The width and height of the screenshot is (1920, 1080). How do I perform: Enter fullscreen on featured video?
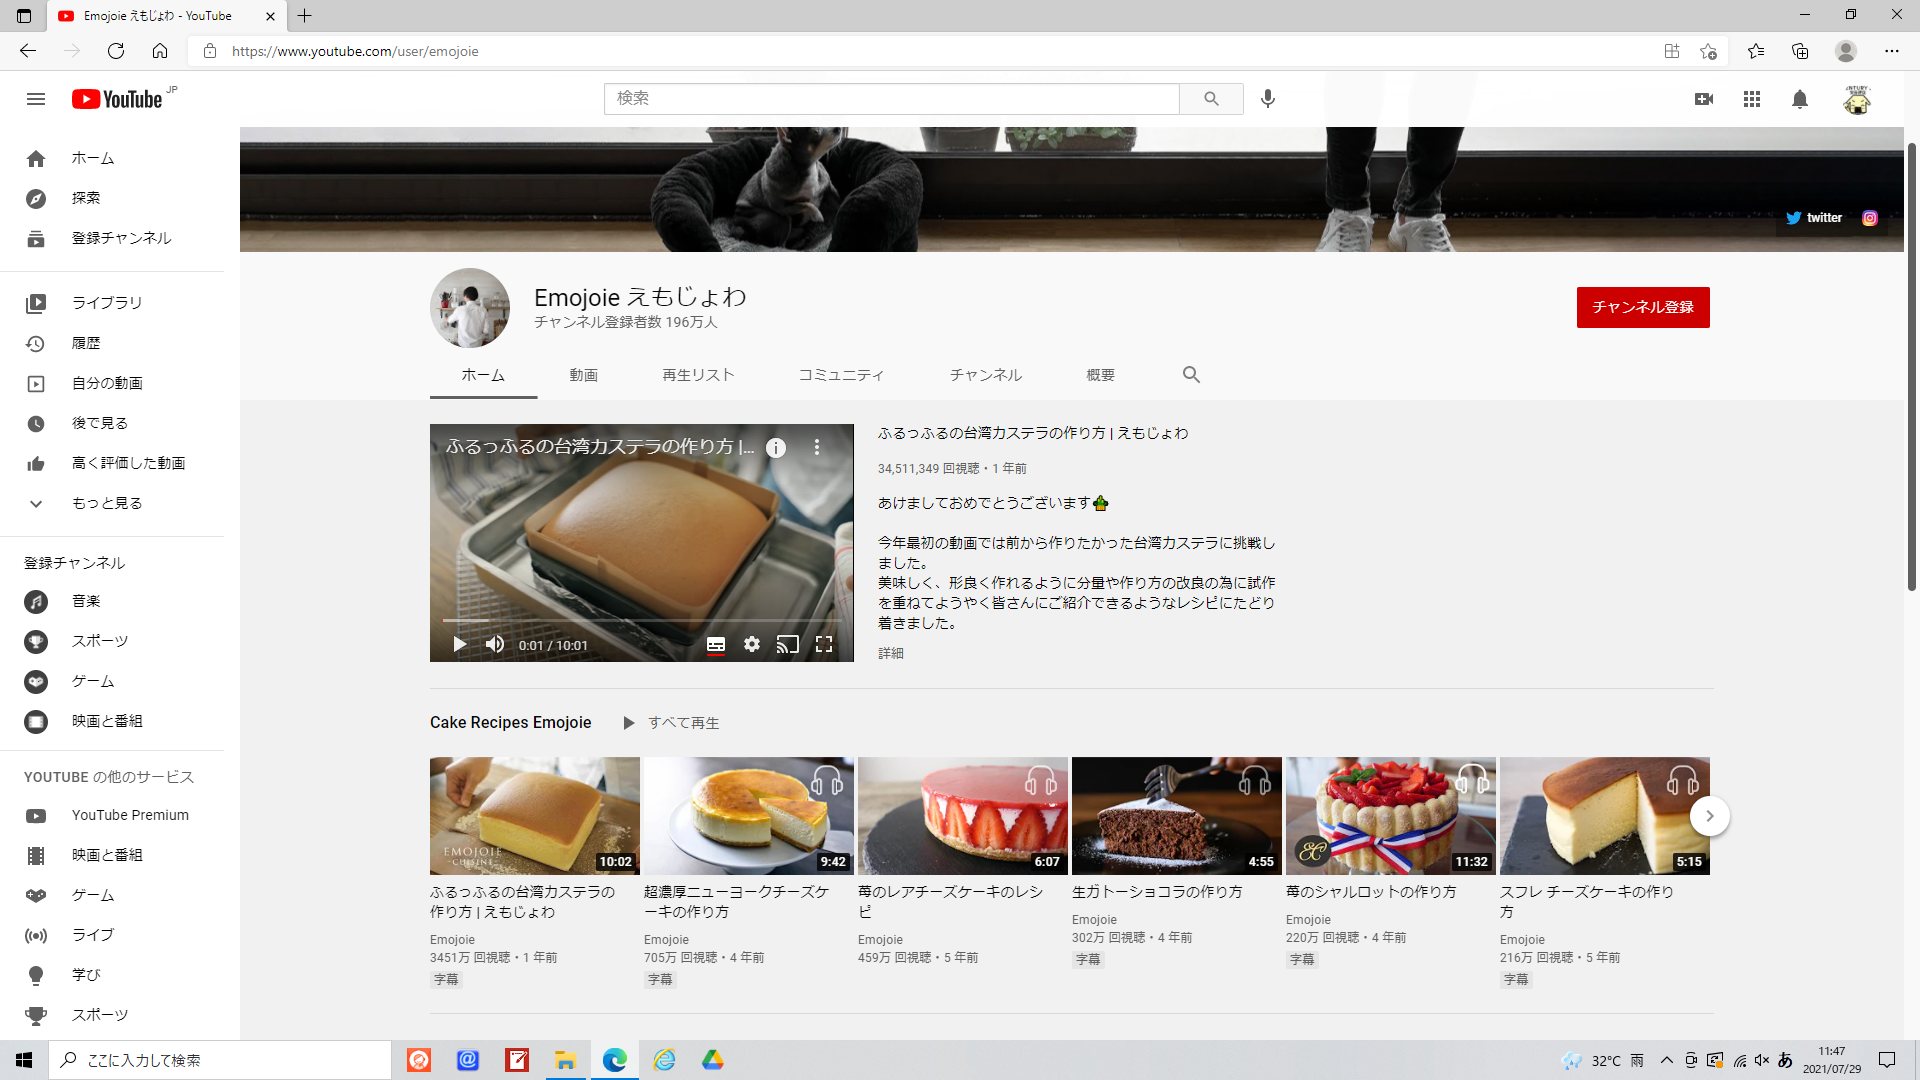pyautogui.click(x=824, y=645)
